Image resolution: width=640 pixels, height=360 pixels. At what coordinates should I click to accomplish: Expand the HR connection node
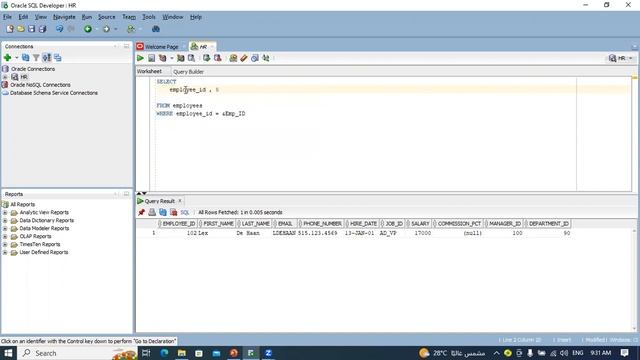5,77
